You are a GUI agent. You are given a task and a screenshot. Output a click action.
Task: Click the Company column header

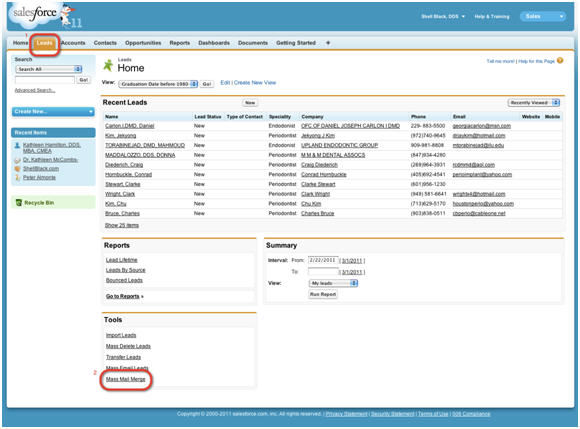[x=312, y=116]
